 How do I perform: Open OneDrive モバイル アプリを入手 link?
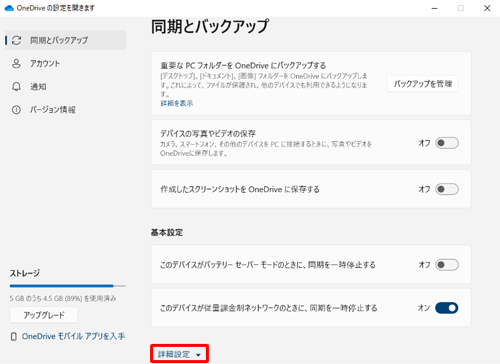click(73, 336)
